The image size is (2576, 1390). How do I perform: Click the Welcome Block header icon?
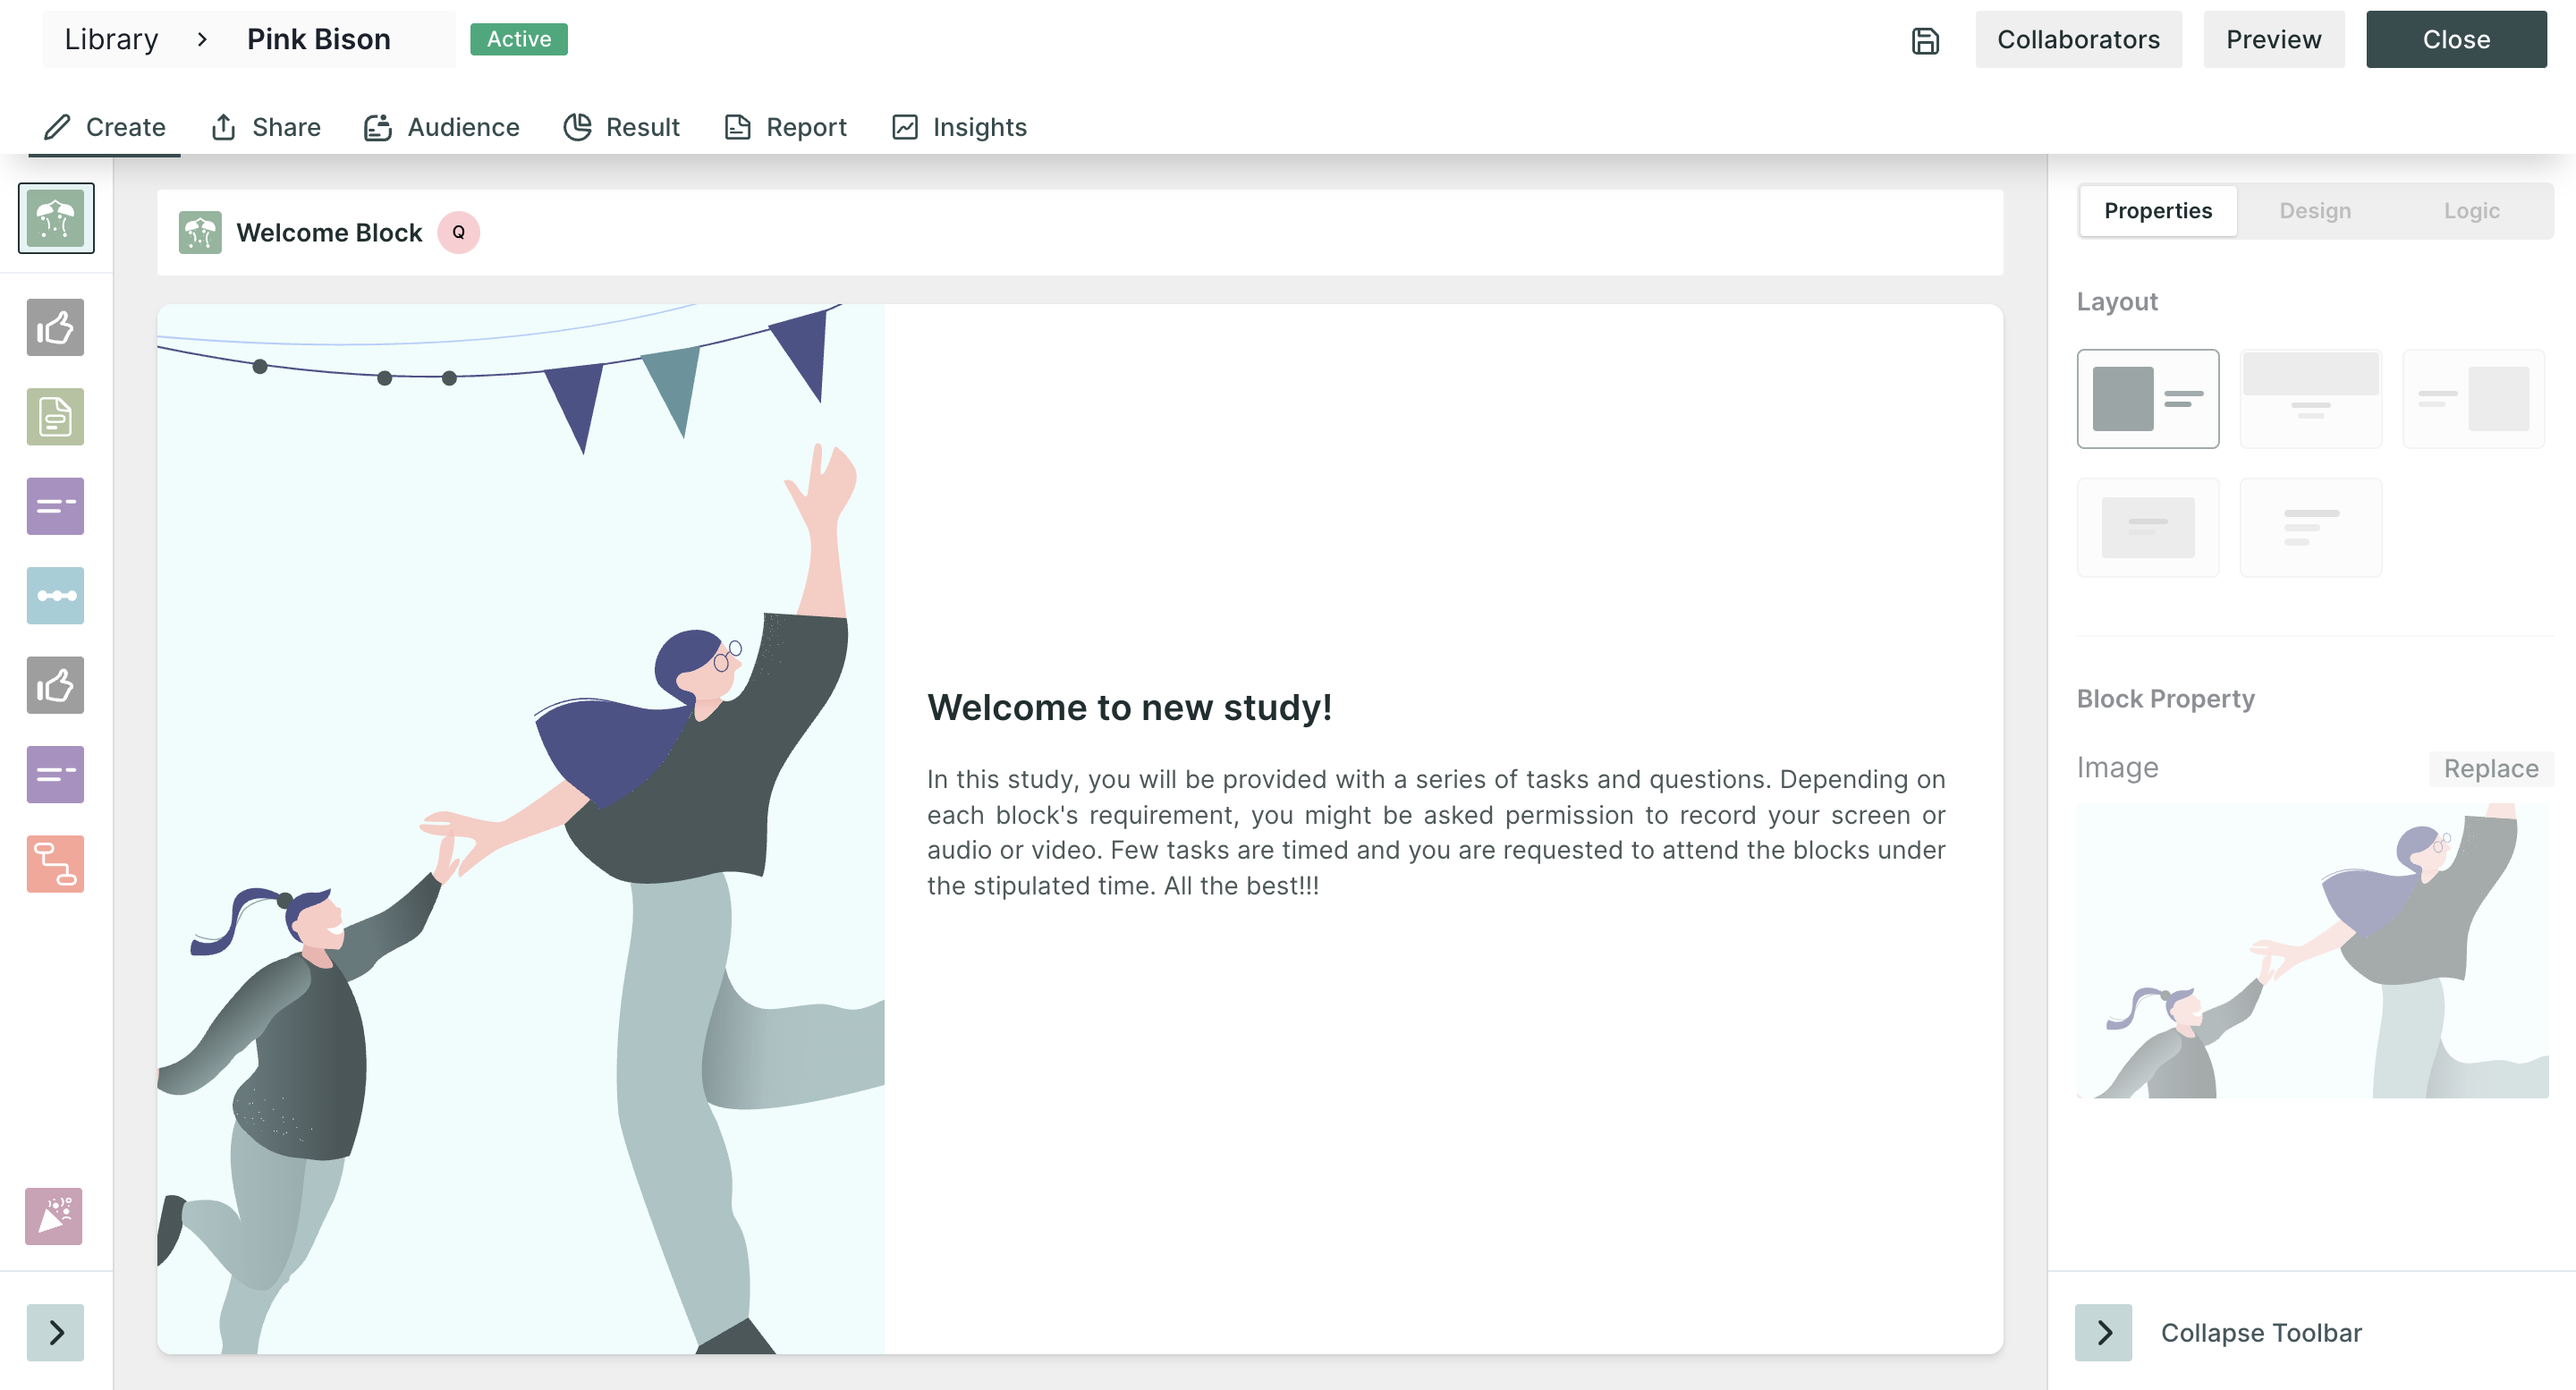(200, 233)
